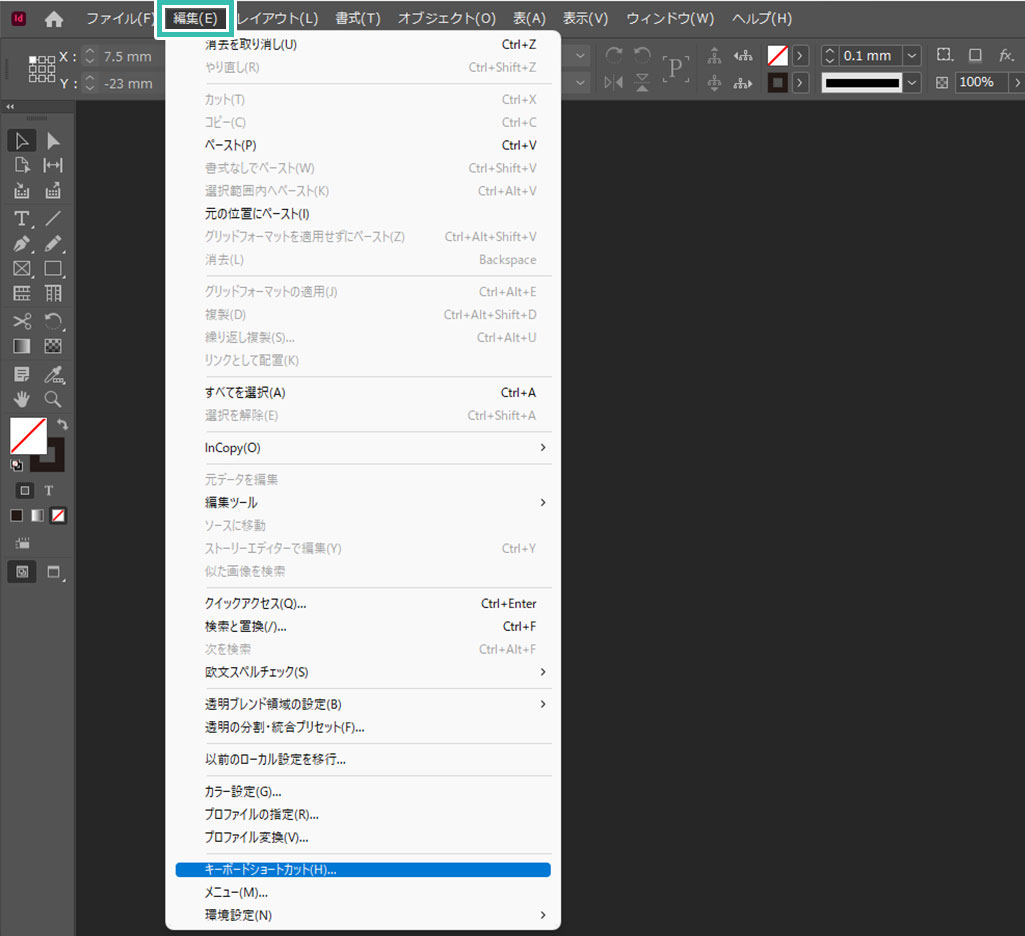Viewport: 1025px width, 936px height.
Task: Select the Gradient tool
Action: (x=22, y=345)
